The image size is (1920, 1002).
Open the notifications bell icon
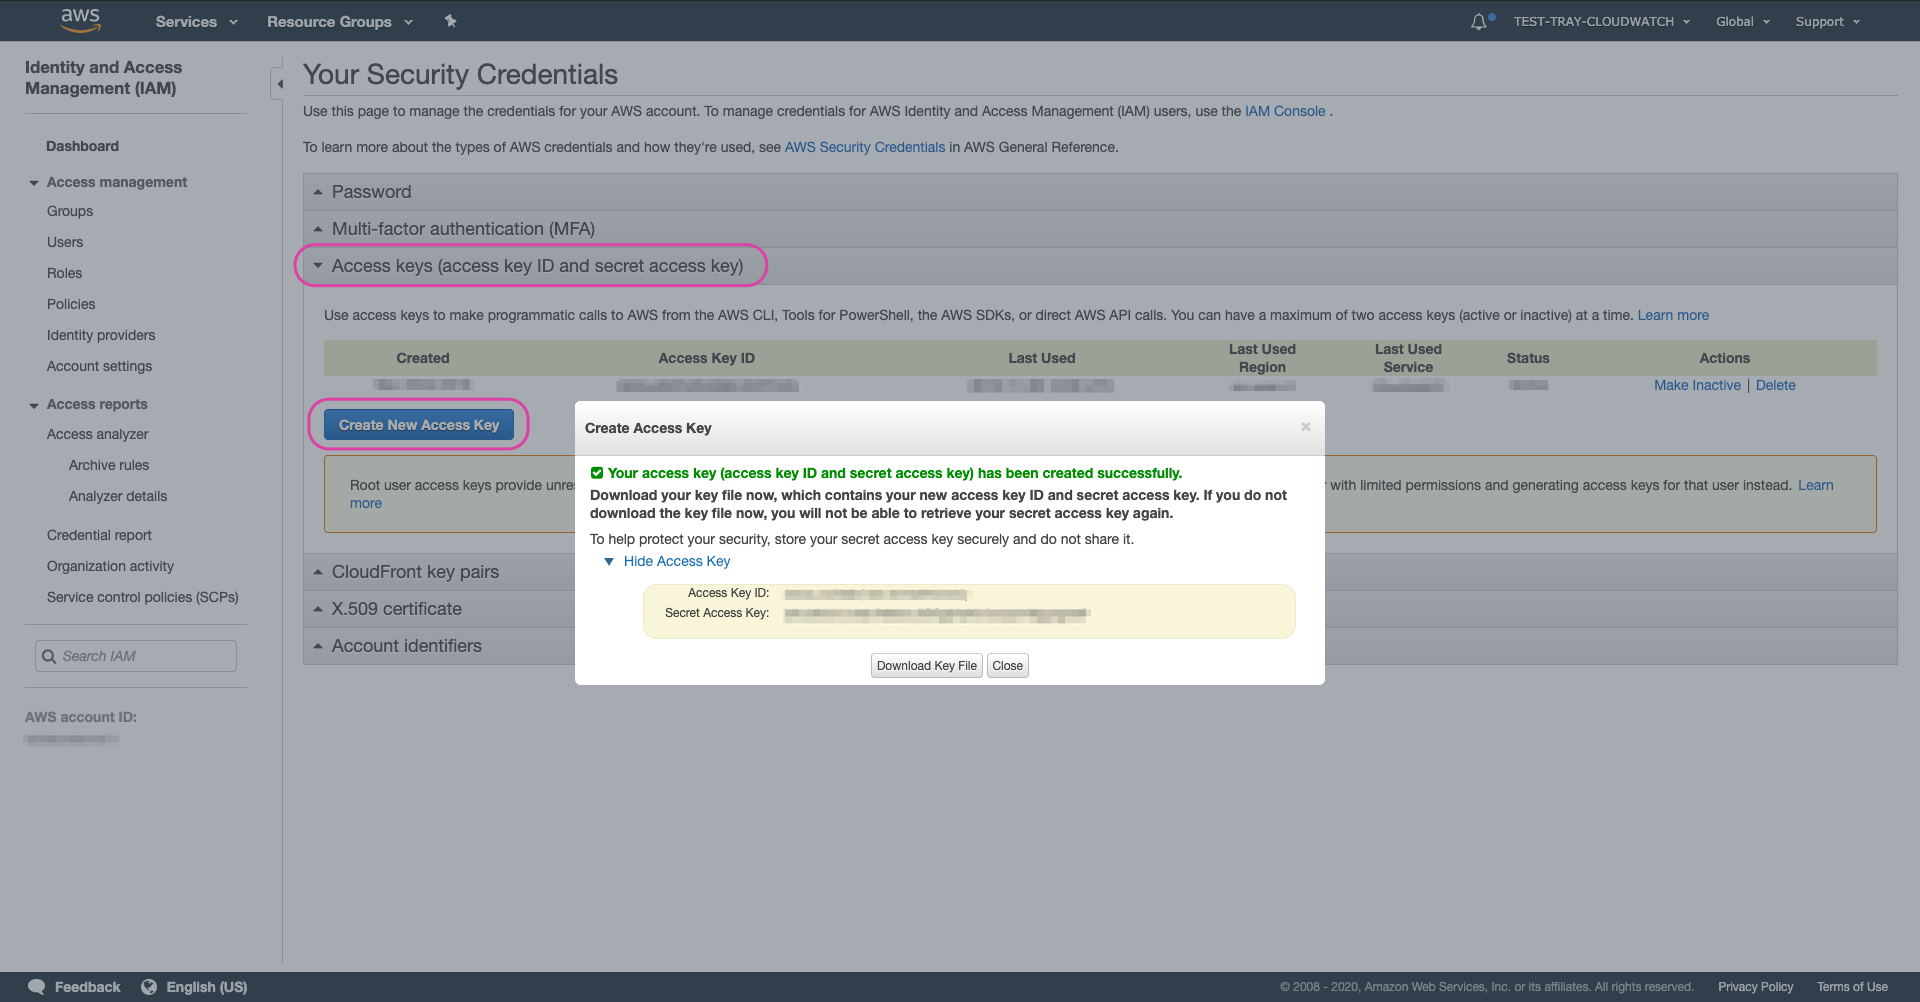1479,21
